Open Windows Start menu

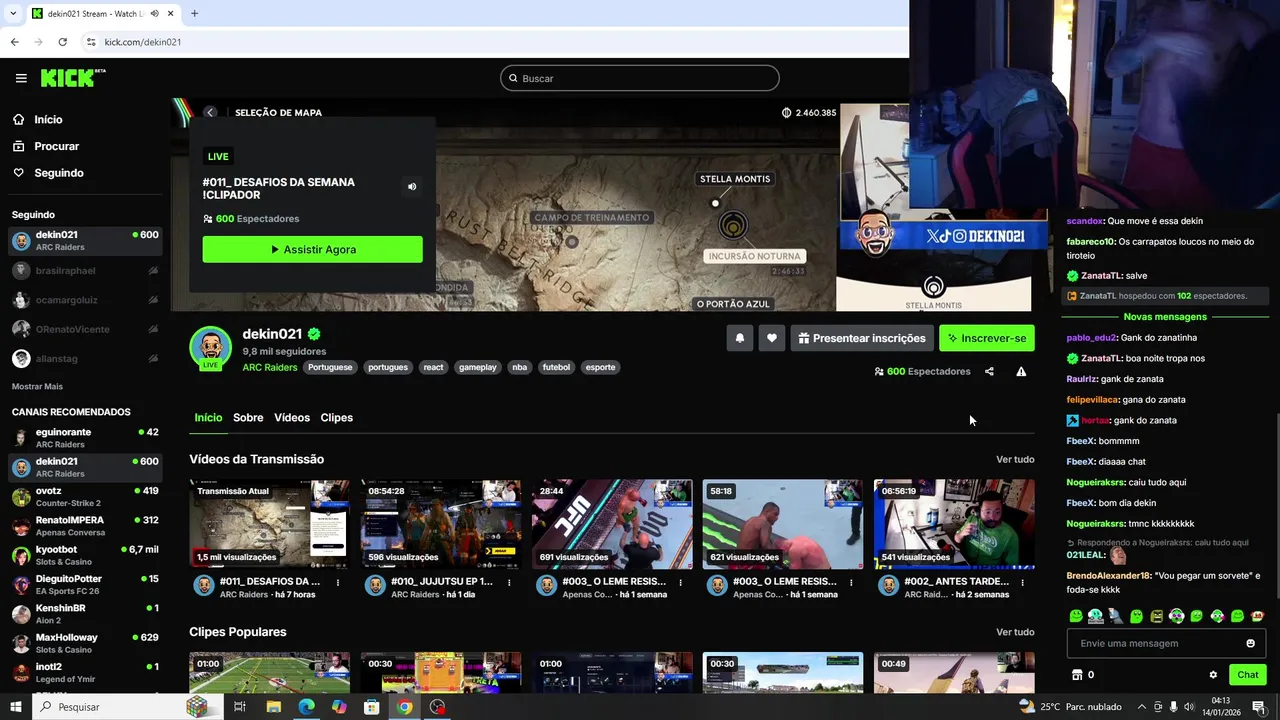pos(15,707)
